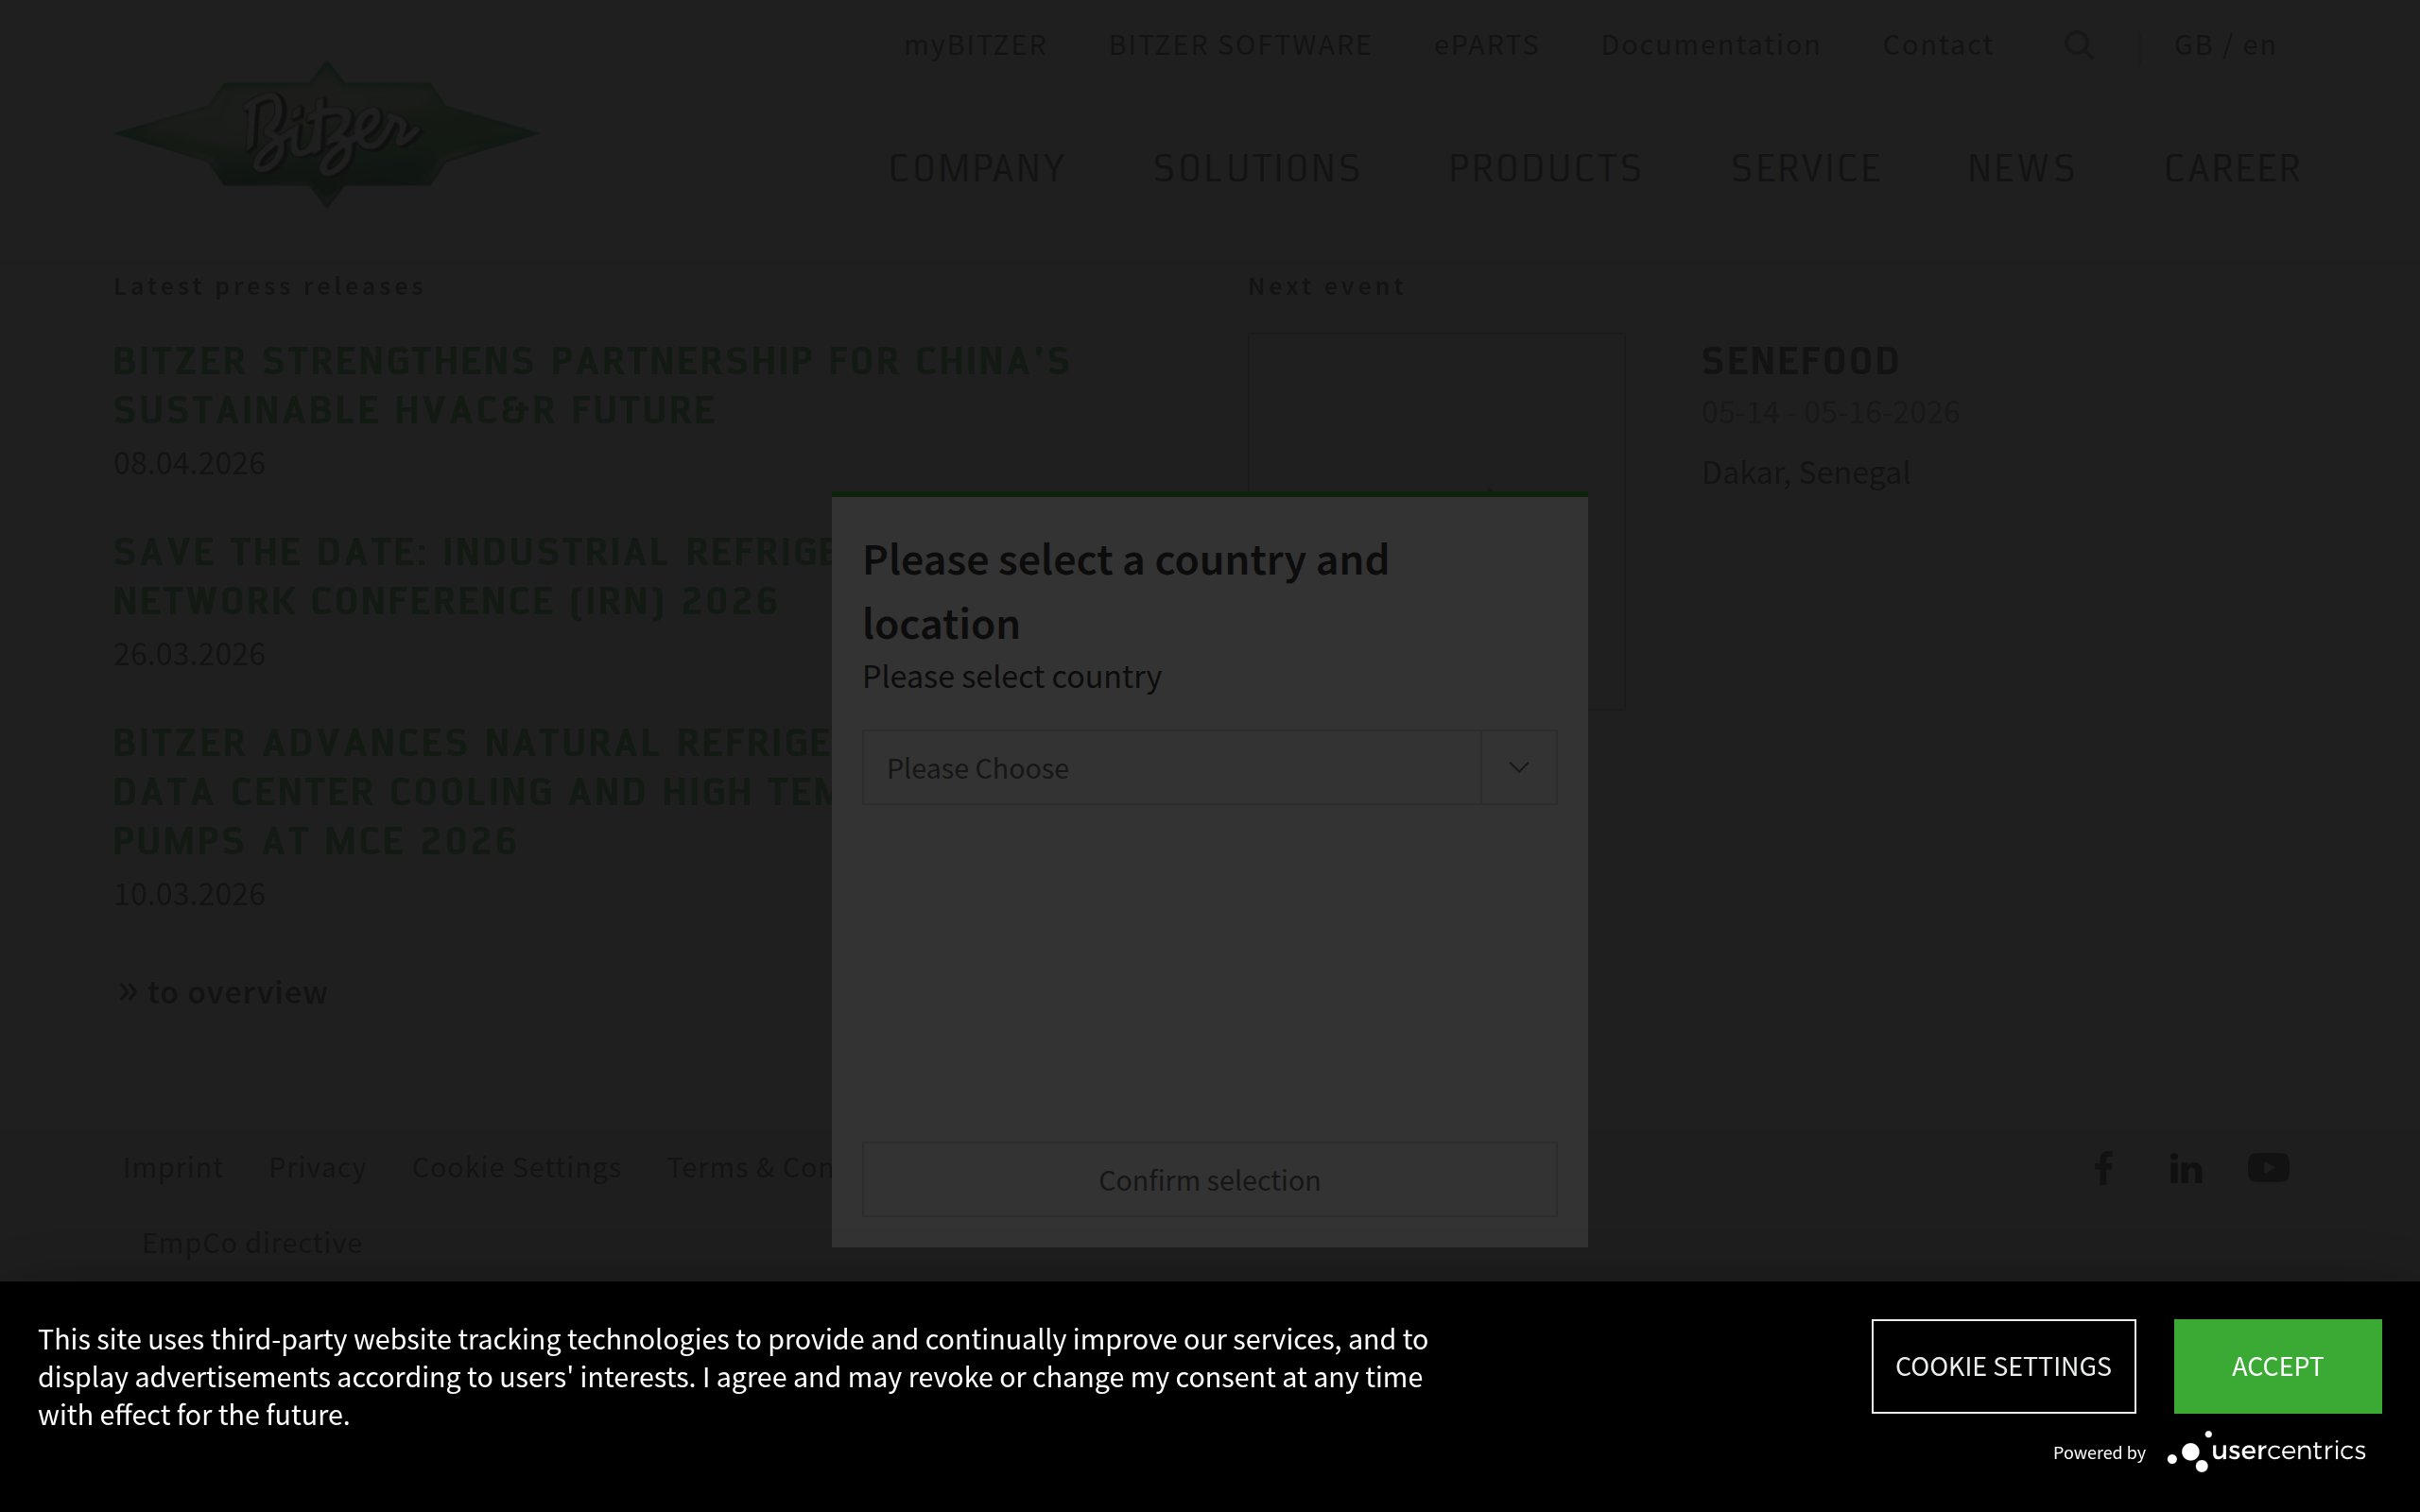Open Save the Date IRN press release
The image size is (2420, 1512).
(x=474, y=576)
